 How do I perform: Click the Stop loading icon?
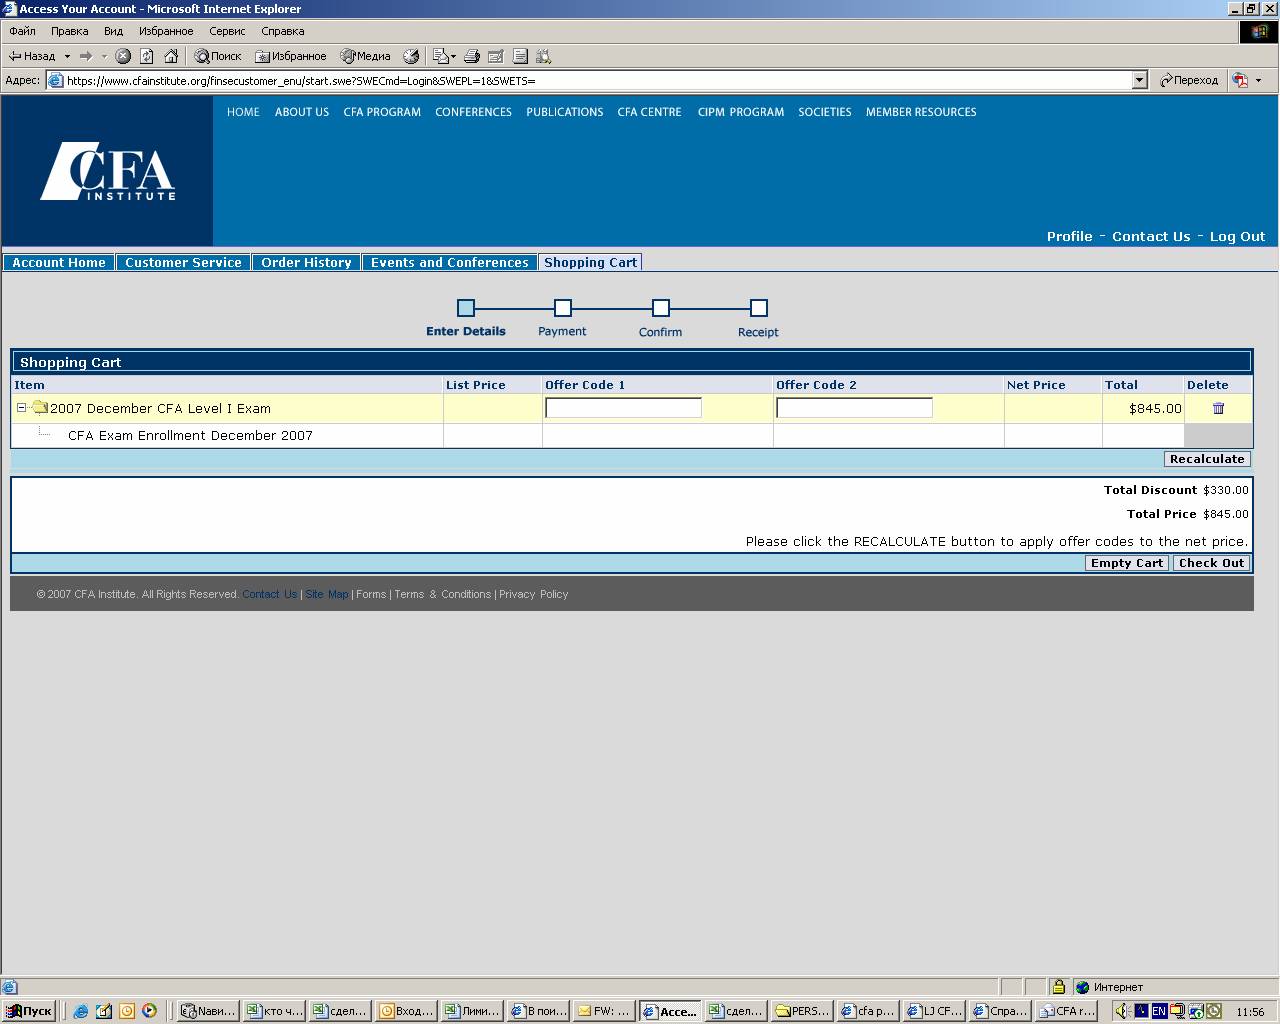pyautogui.click(x=123, y=56)
